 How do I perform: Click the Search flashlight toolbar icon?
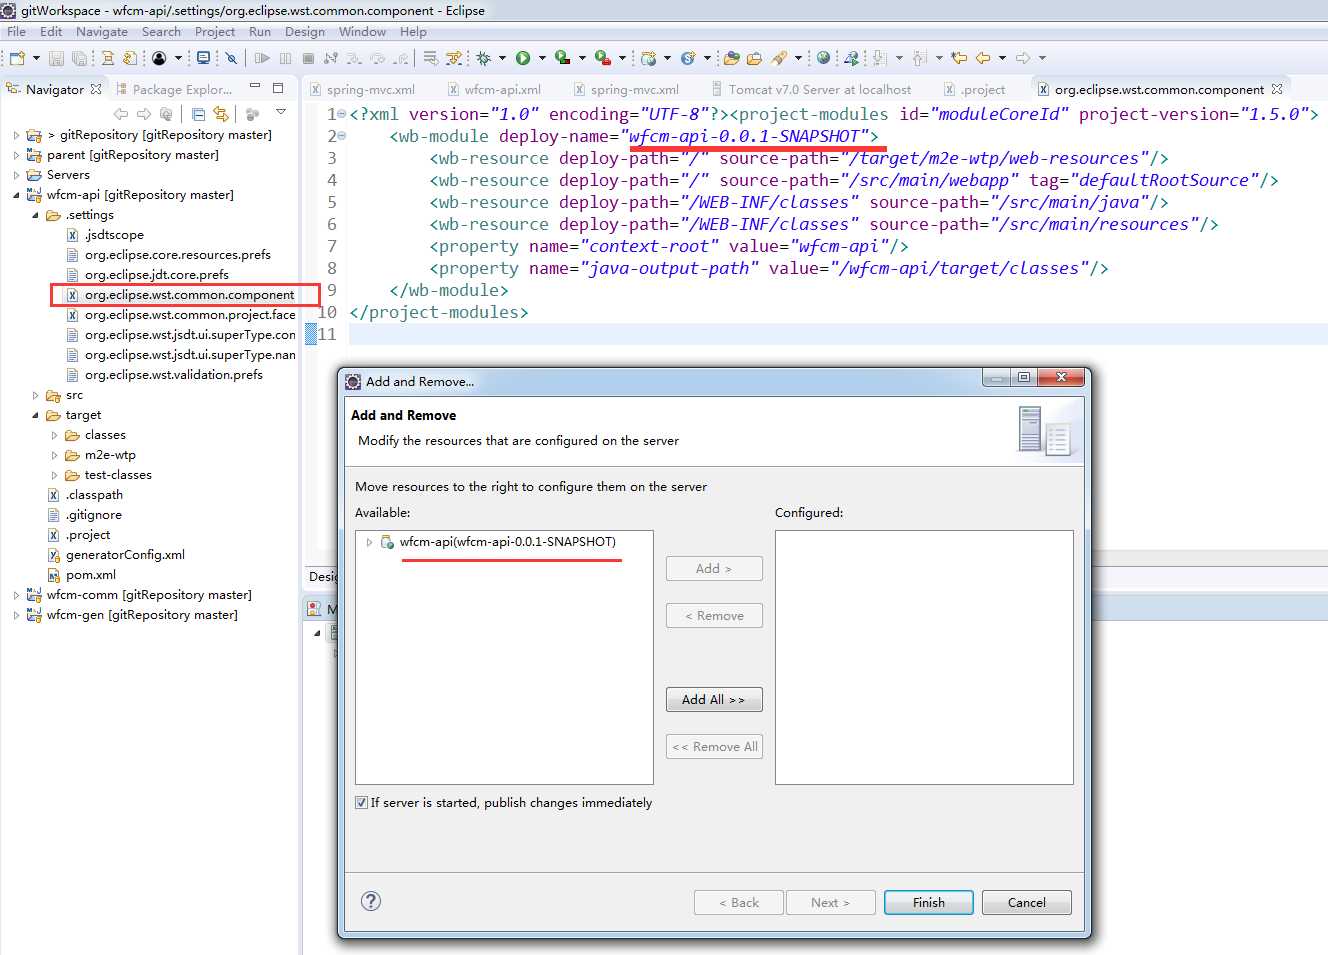(x=780, y=58)
